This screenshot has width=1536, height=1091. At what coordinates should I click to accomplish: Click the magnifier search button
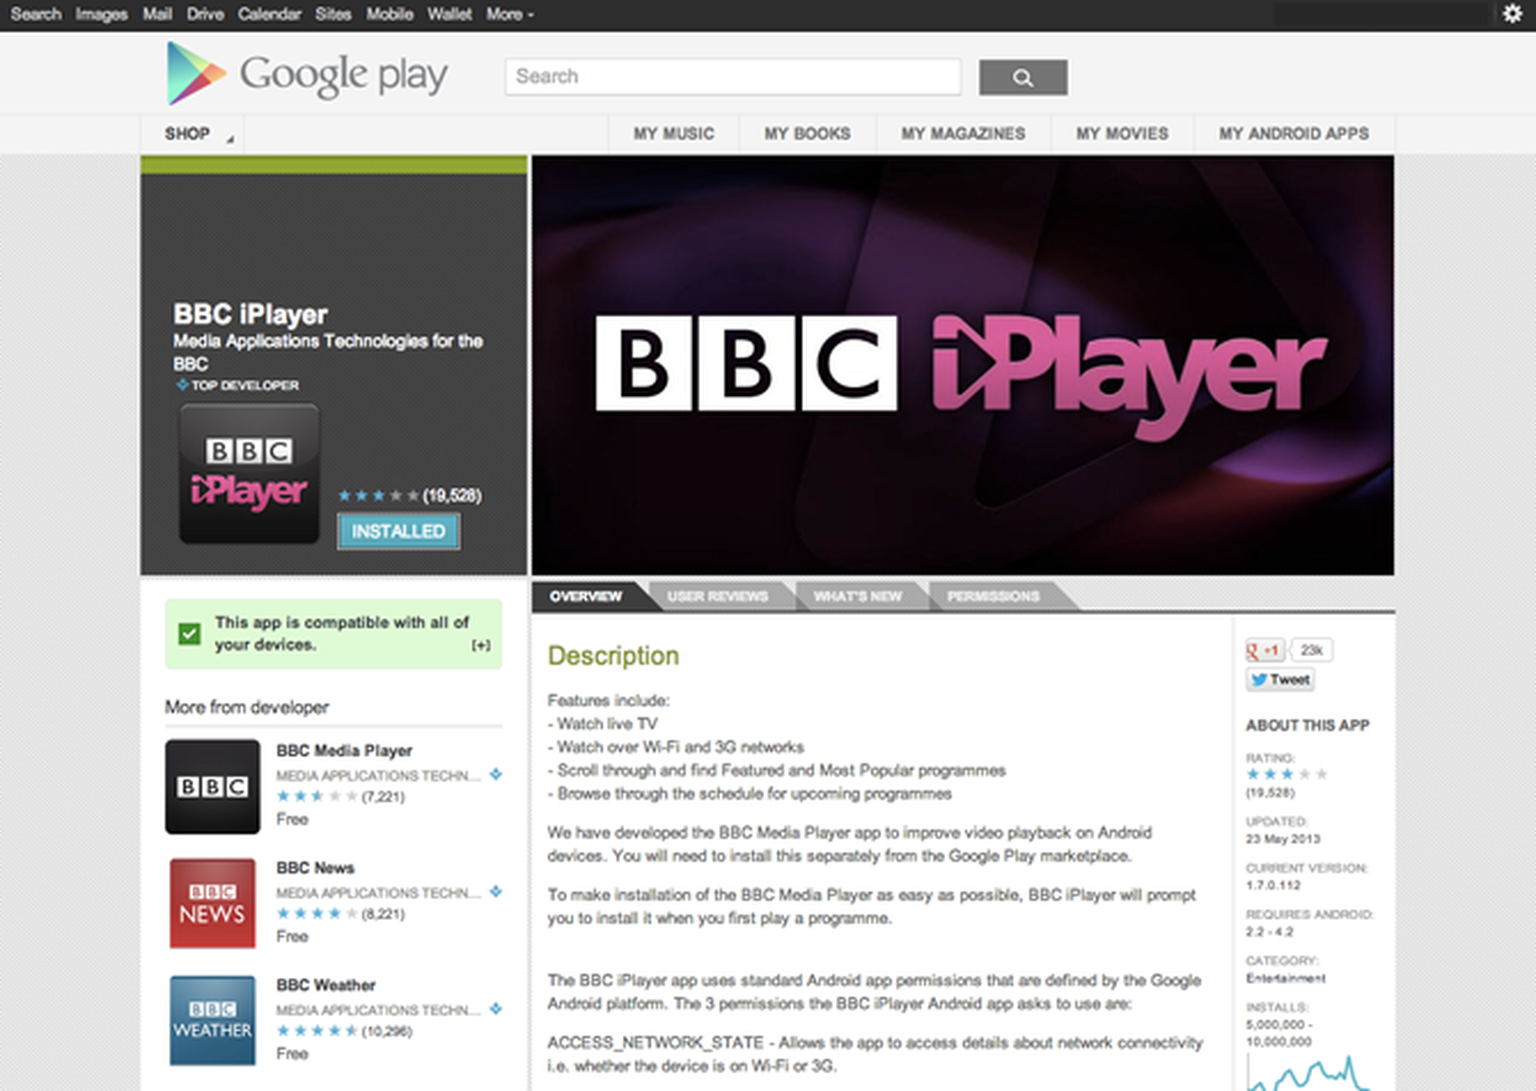click(x=1023, y=77)
